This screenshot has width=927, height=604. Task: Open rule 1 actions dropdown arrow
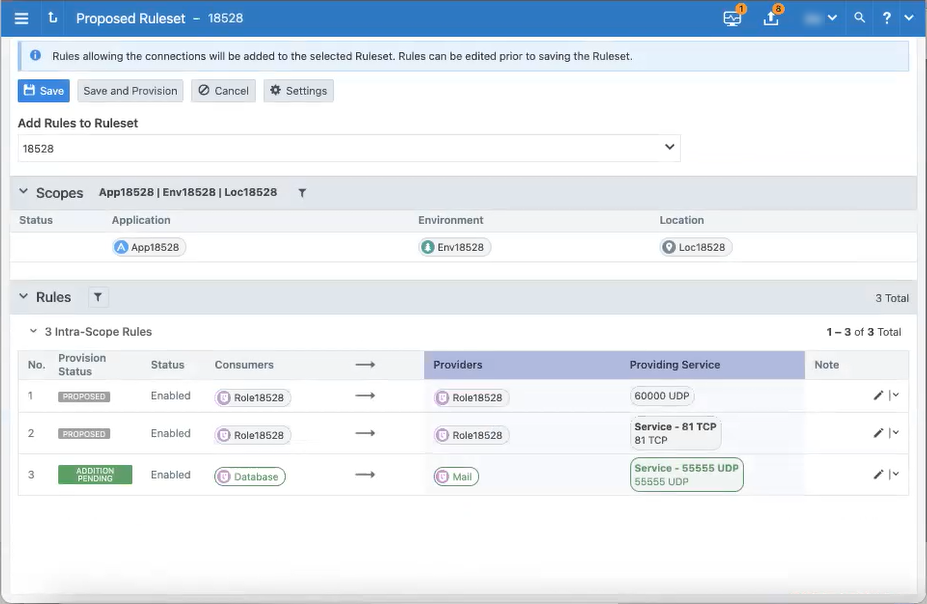point(895,395)
